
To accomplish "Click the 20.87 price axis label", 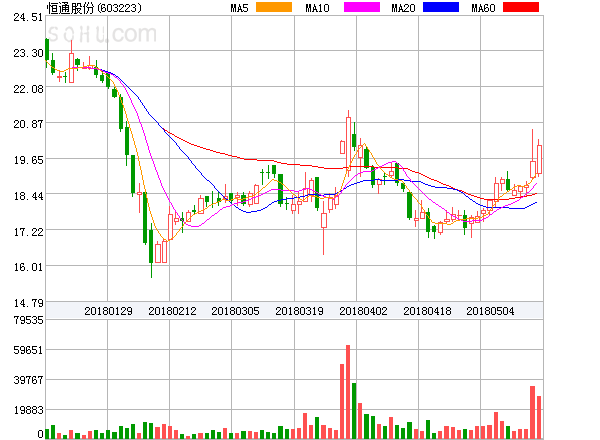I will tap(28, 124).
